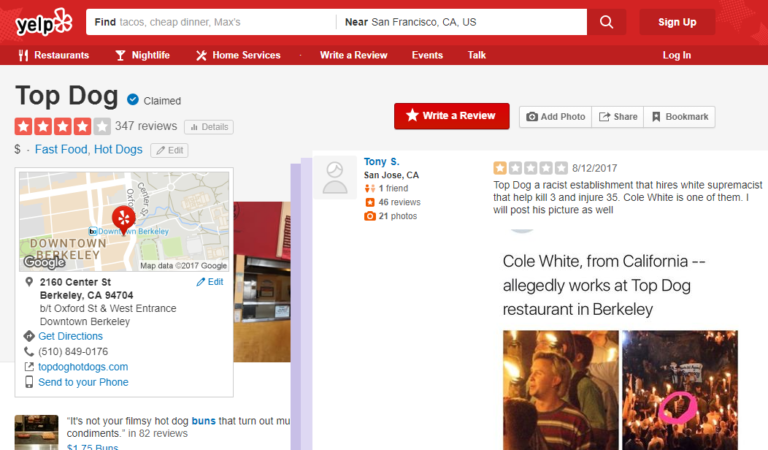Open the torch crowd review photo
The image size is (768, 450).
pyautogui.click(x=680, y=390)
